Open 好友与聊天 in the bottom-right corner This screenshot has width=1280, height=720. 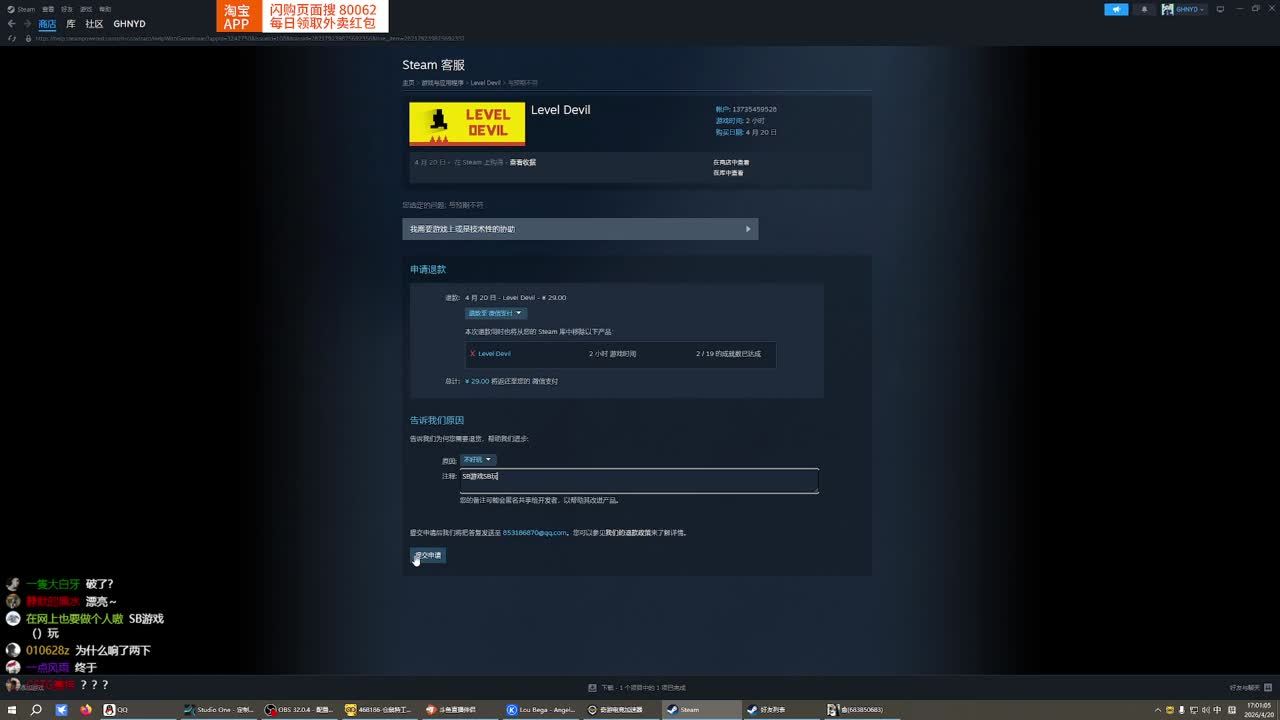click(x=1249, y=688)
